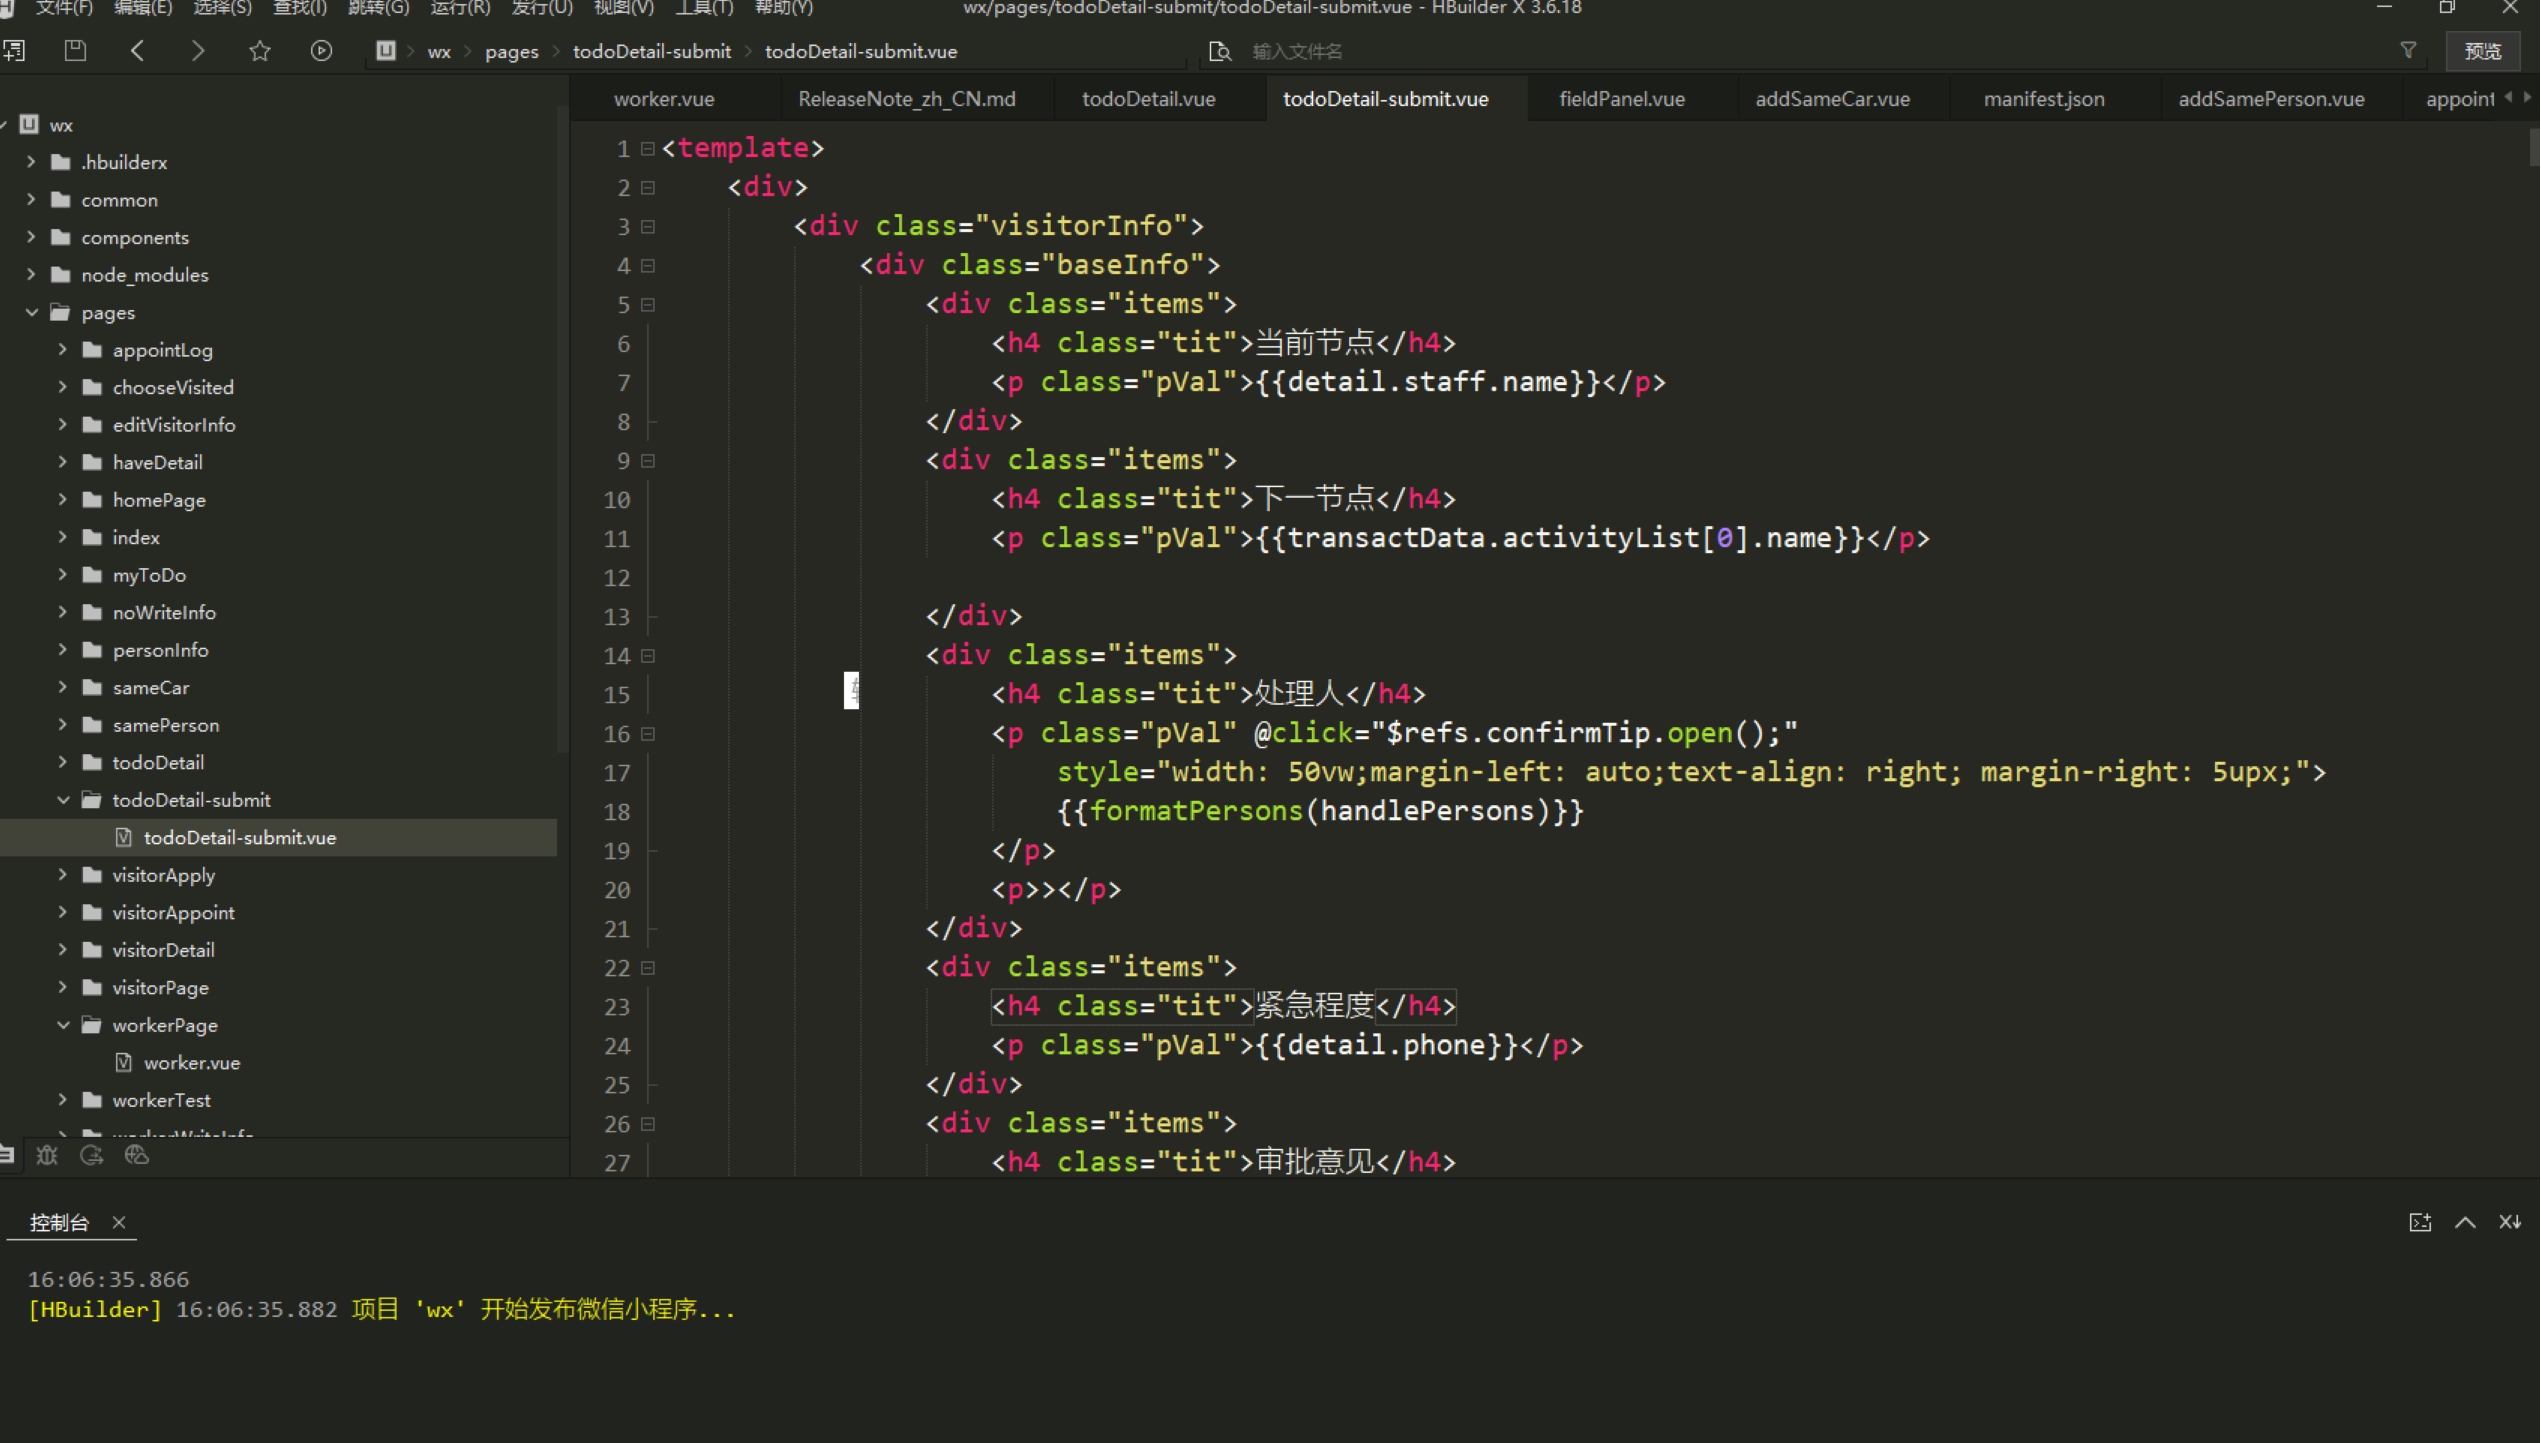This screenshot has height=1443, width=2541.
Task: Click the project icon in breadcrumb
Action: tap(386, 50)
